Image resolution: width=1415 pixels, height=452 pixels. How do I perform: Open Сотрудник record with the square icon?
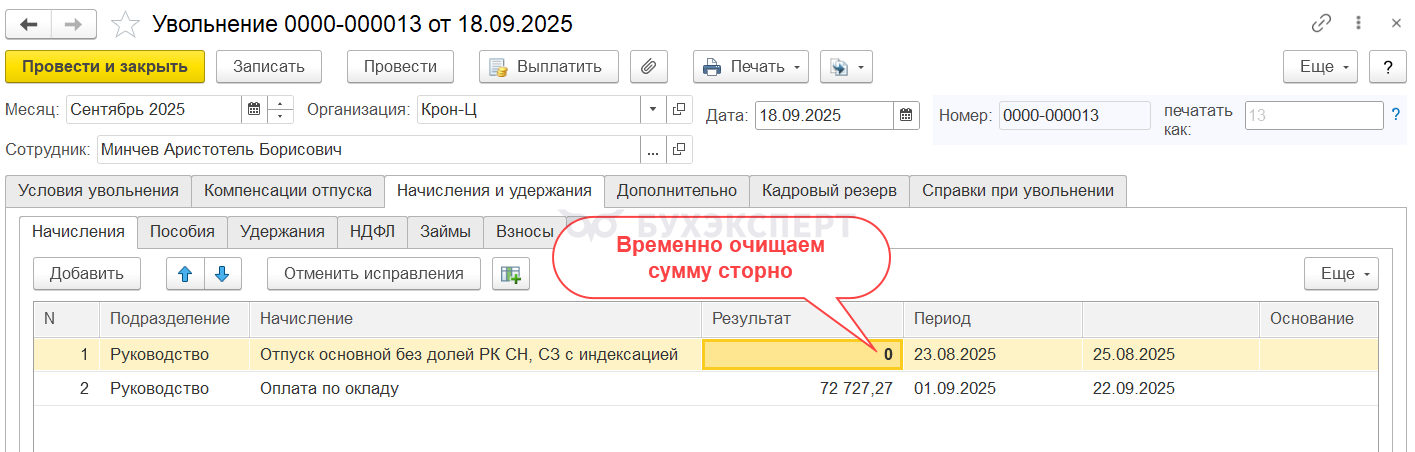click(x=680, y=150)
